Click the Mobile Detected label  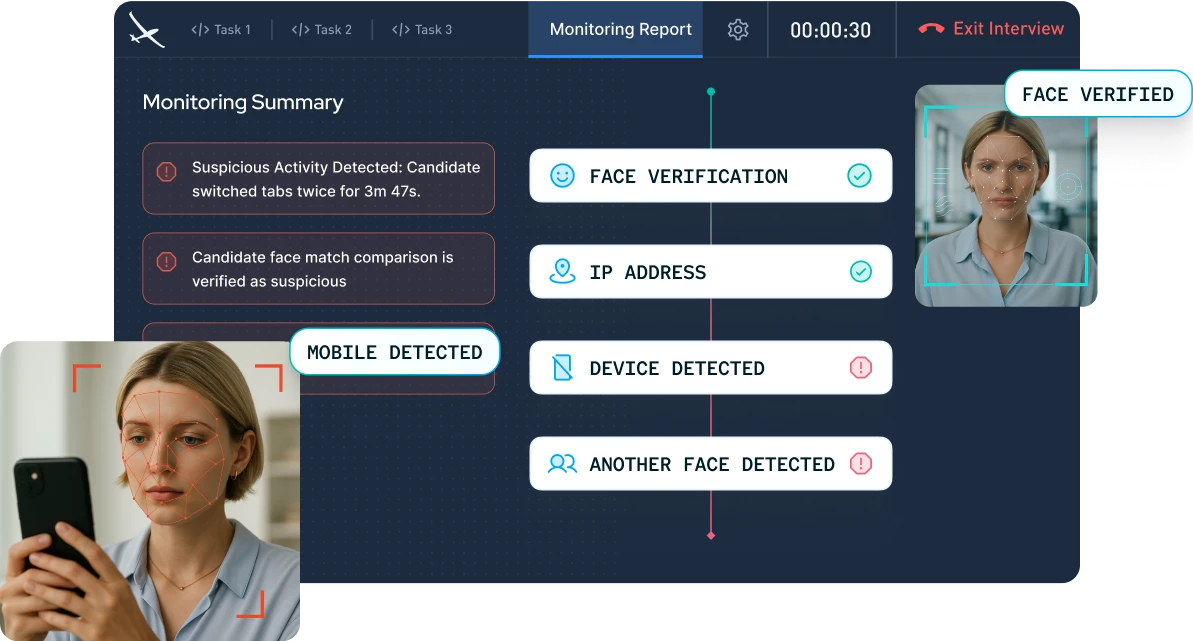pyautogui.click(x=394, y=353)
